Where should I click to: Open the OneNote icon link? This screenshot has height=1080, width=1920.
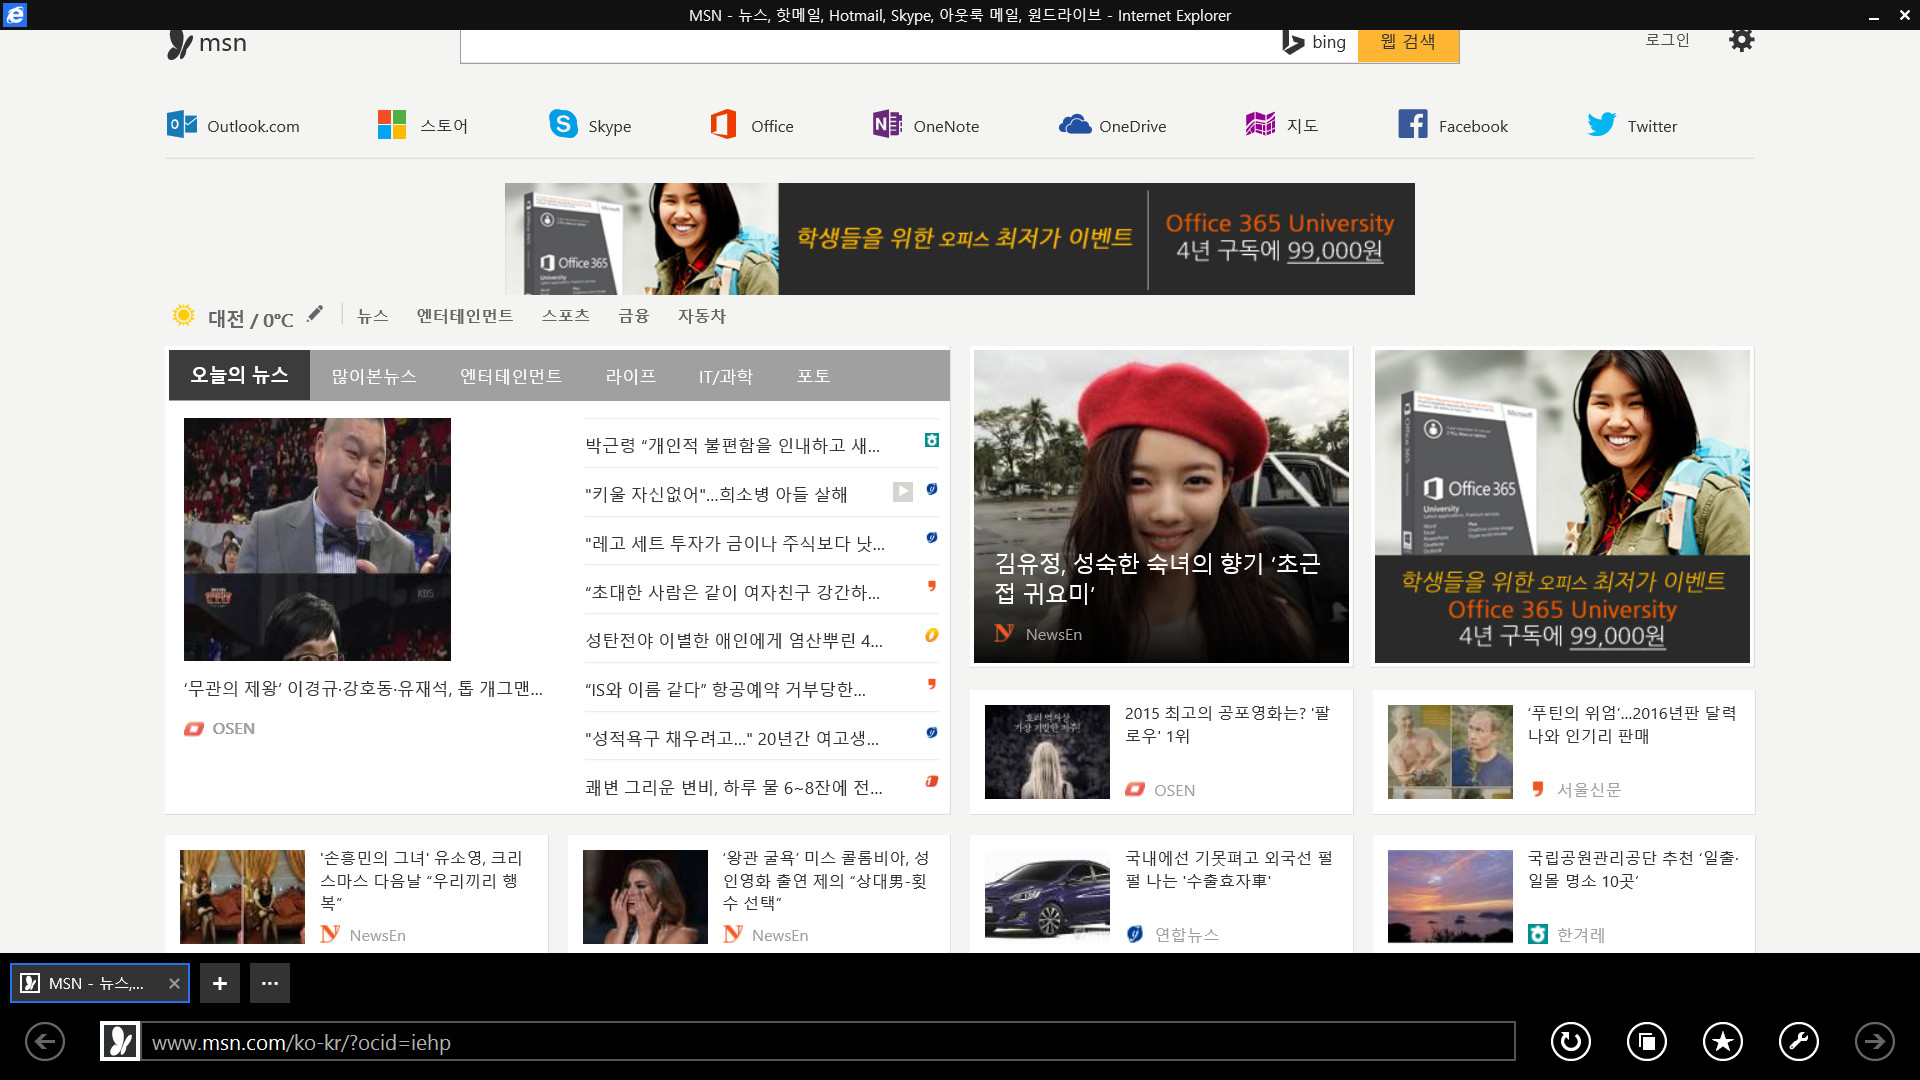coord(887,124)
